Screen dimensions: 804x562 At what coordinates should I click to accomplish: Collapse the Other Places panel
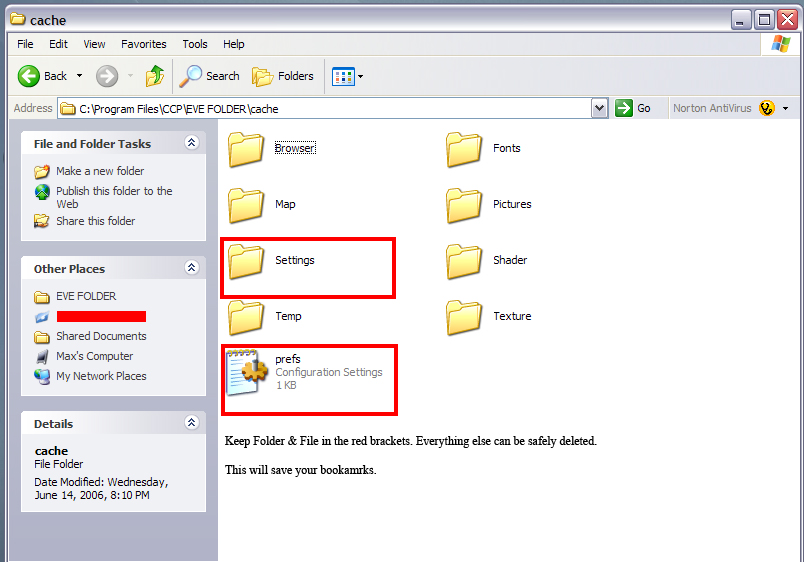click(192, 268)
